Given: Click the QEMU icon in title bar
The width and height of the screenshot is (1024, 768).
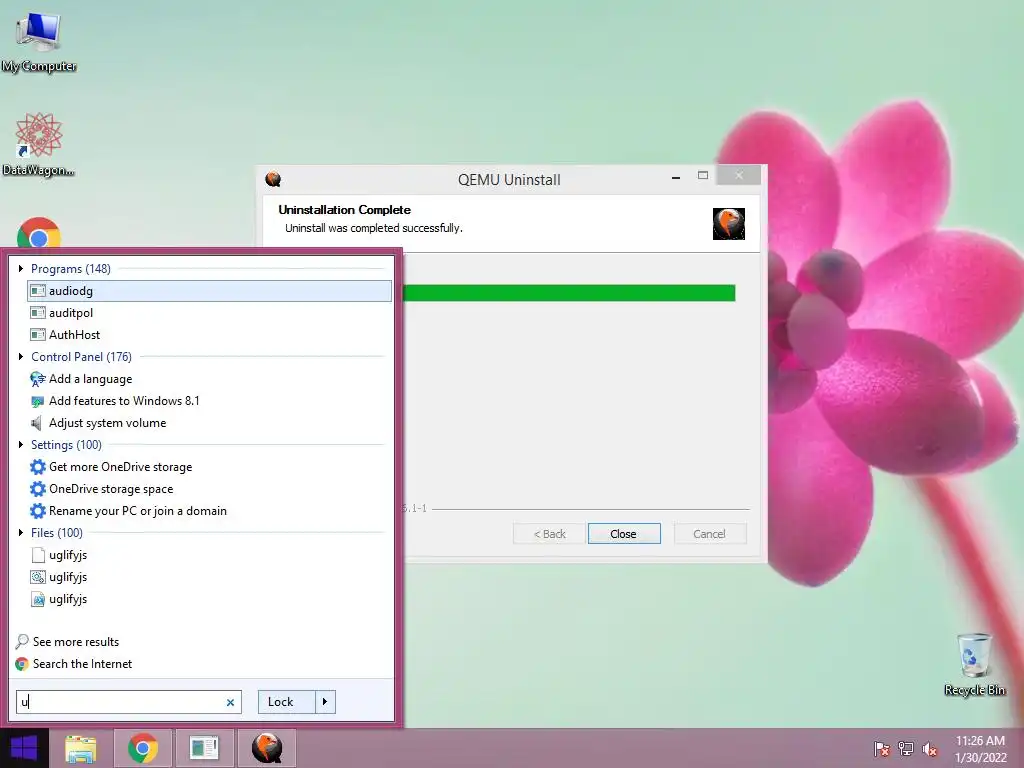Looking at the screenshot, I should coord(273,179).
